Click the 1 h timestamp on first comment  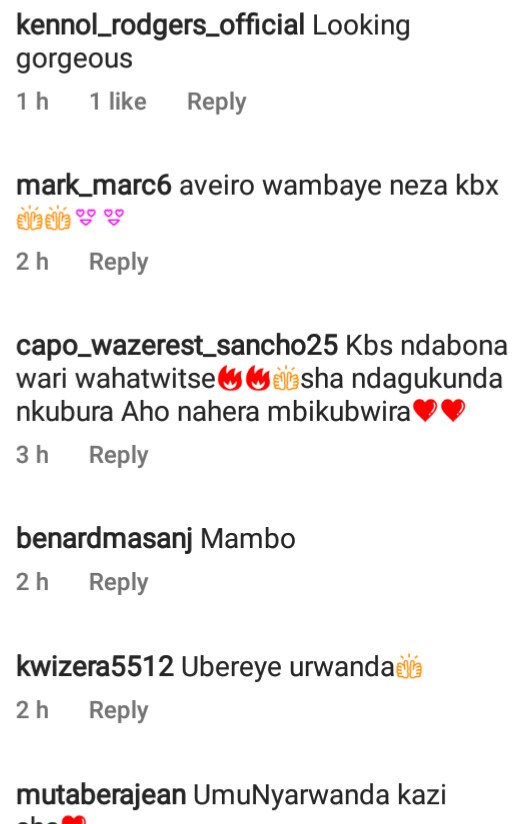coord(33,101)
